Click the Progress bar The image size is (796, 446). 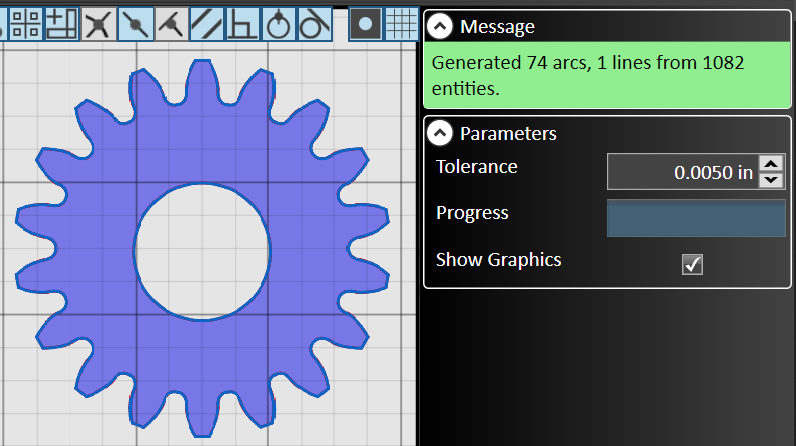[x=696, y=218]
